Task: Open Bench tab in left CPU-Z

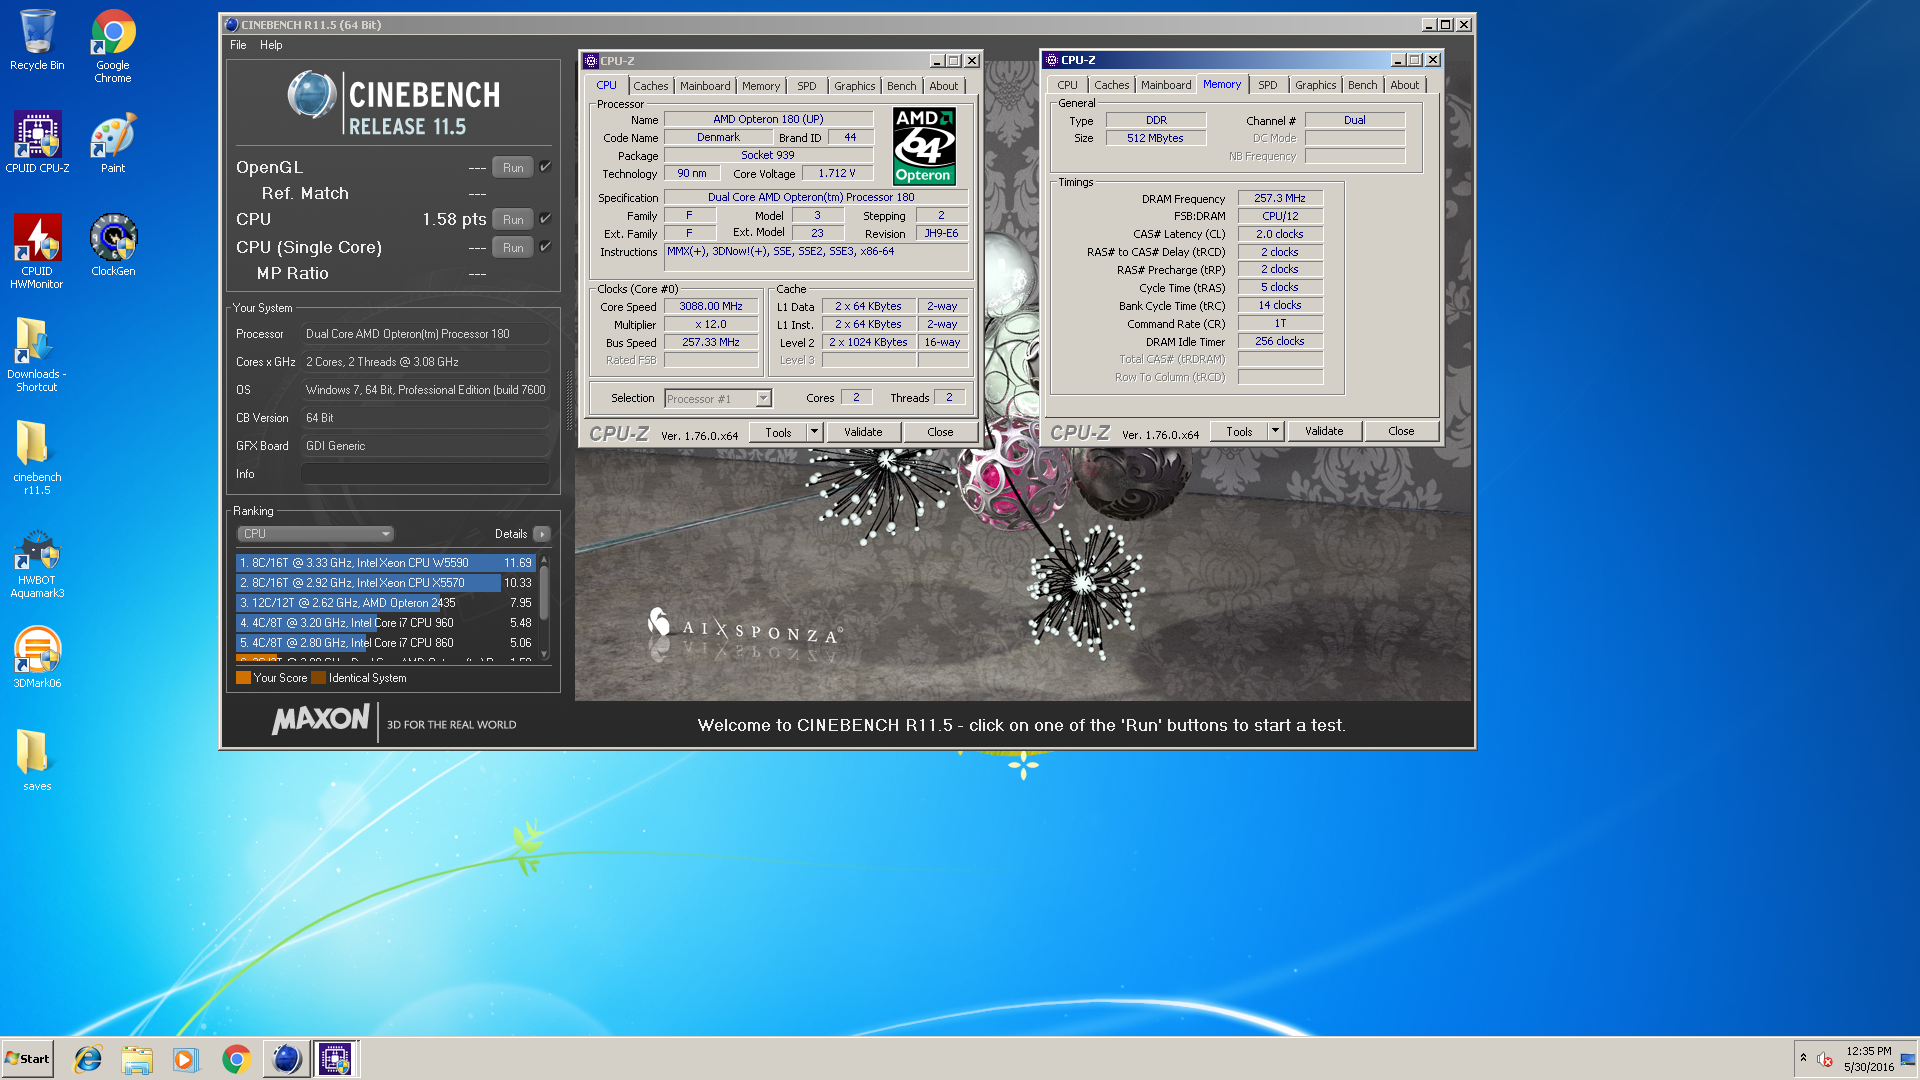Action: [x=901, y=86]
